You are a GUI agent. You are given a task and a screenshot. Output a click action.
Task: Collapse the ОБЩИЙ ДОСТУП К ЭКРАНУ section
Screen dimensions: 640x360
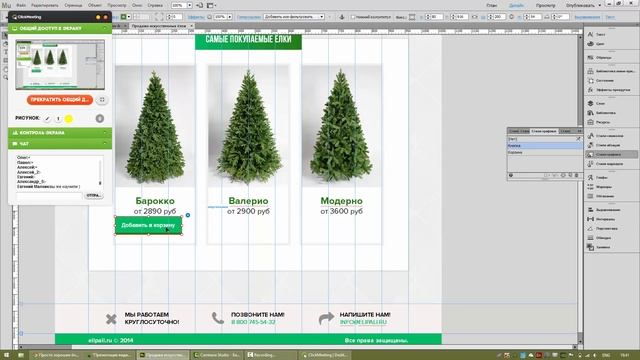[104, 29]
